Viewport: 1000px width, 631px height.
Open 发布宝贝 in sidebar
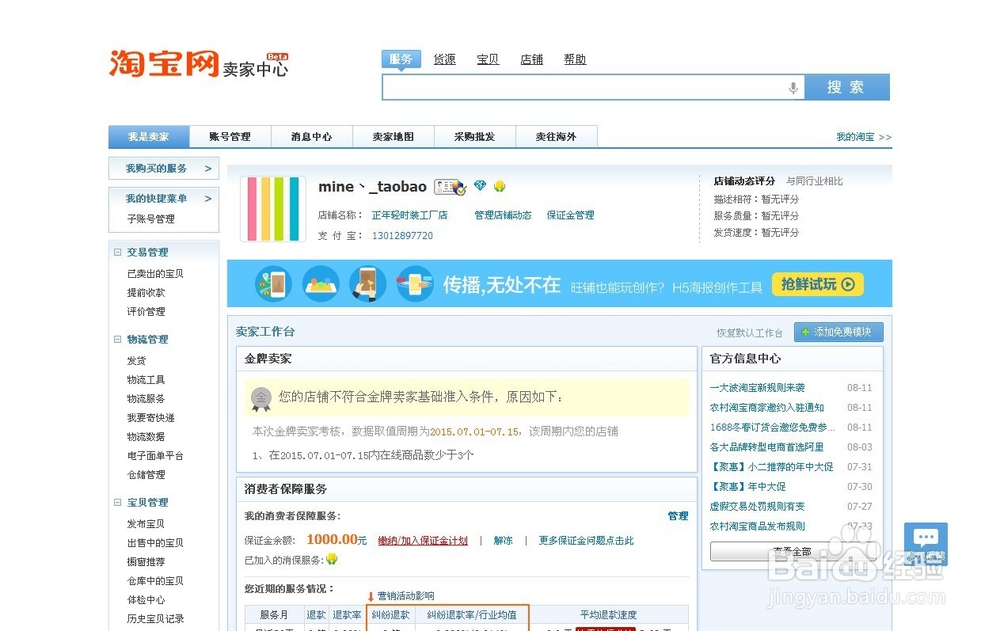click(x=146, y=524)
